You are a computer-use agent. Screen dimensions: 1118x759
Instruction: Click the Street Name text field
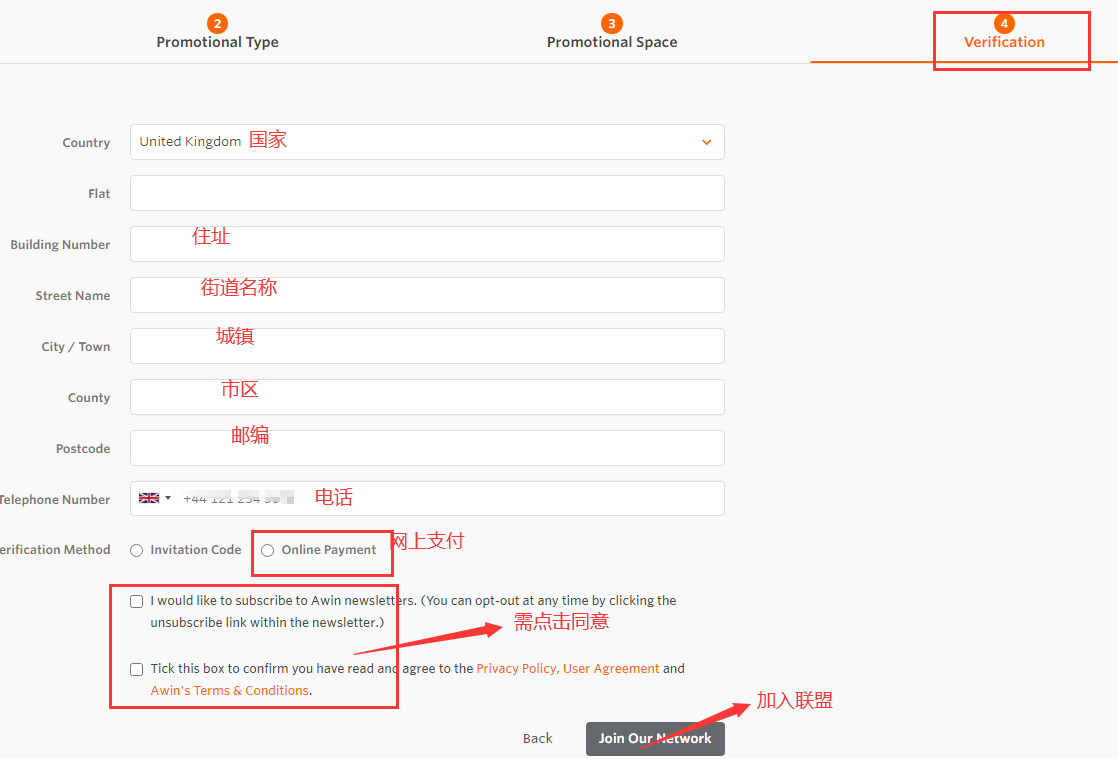pos(427,295)
